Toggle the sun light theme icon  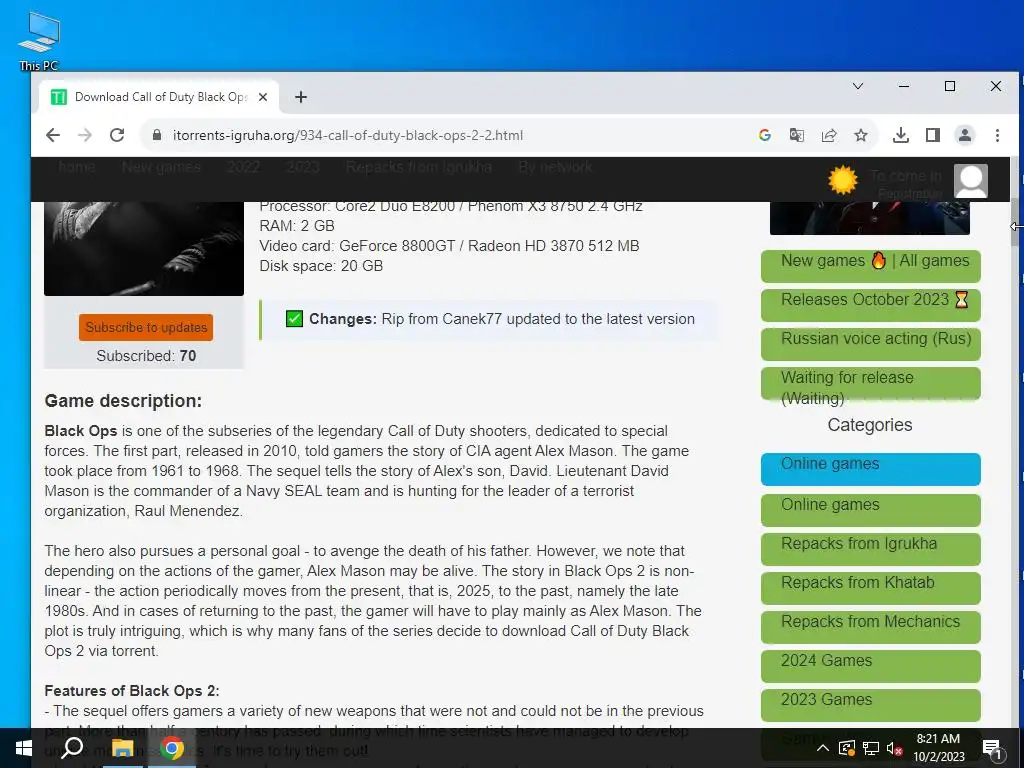pyautogui.click(x=842, y=180)
